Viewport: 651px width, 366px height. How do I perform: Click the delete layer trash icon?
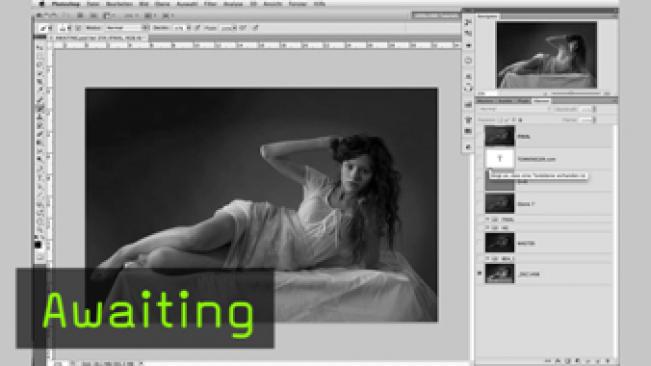(608, 361)
